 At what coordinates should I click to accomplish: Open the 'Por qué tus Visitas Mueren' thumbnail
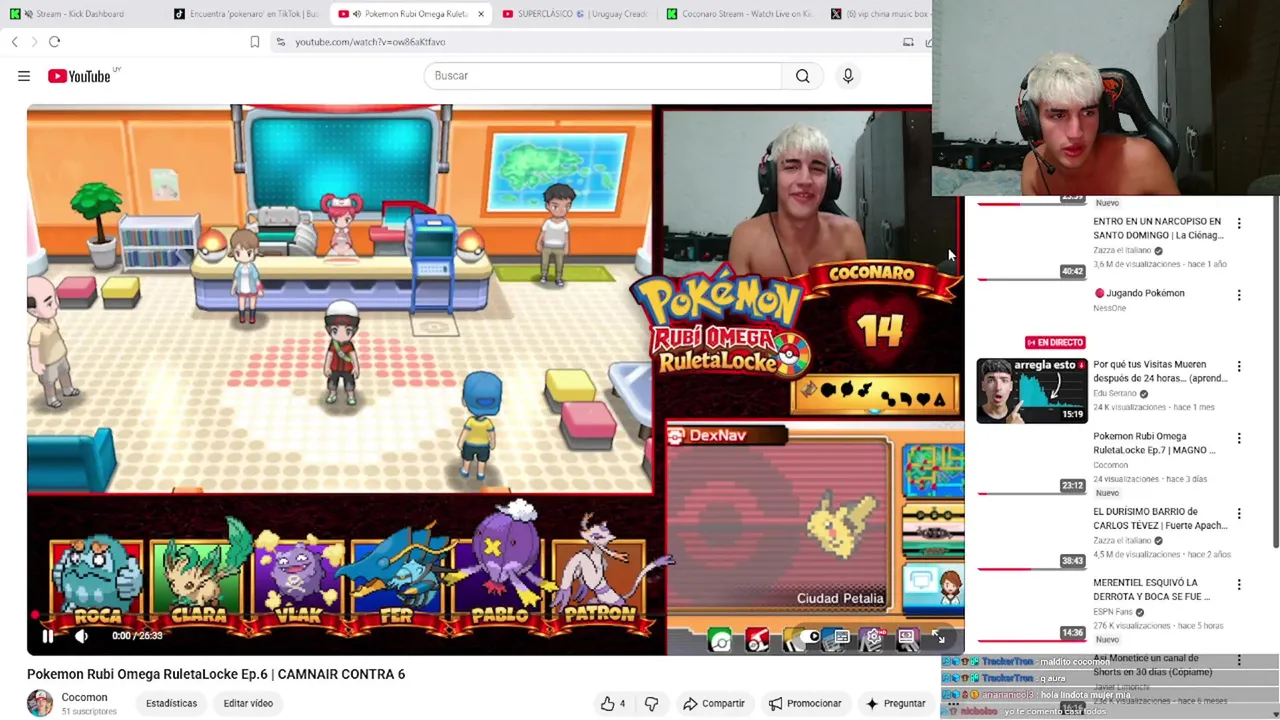tap(1032, 391)
